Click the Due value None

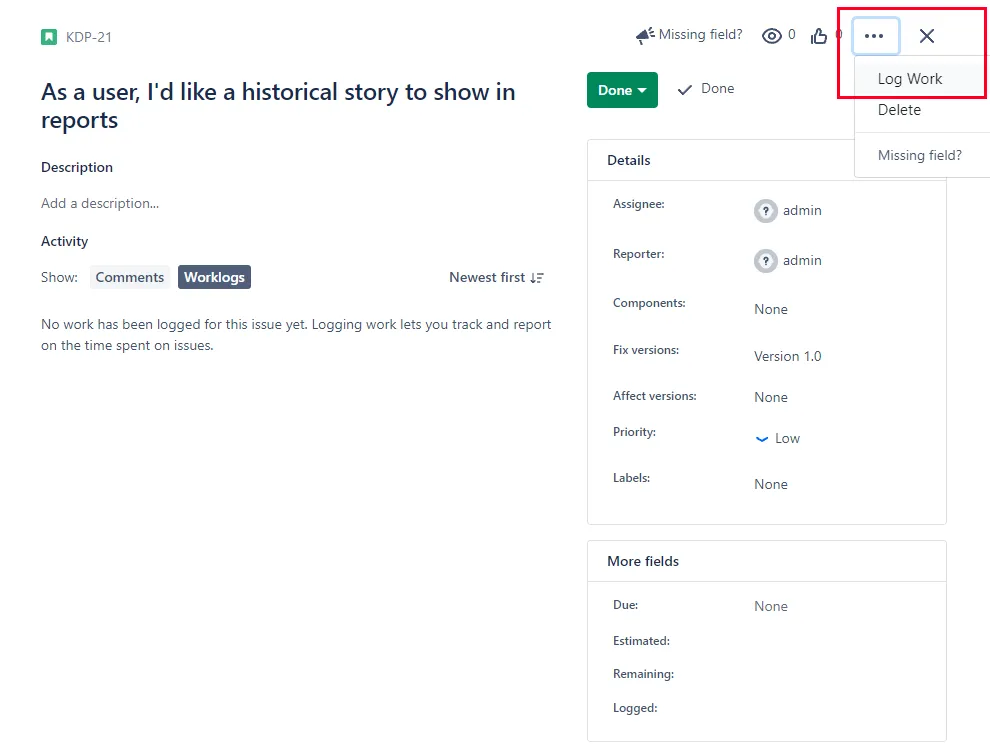(x=771, y=606)
